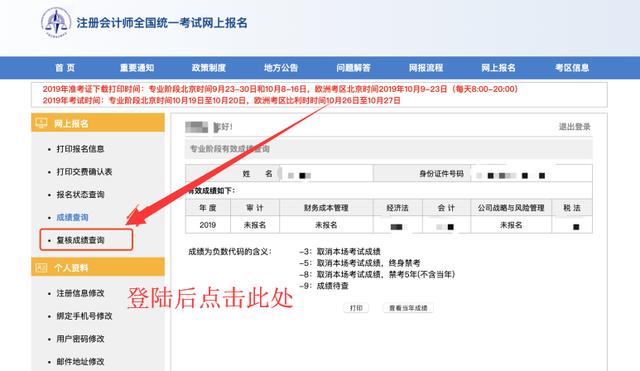Click the 会计 table column header
Image resolution: width=640 pixels, height=371 pixels.
point(446,208)
